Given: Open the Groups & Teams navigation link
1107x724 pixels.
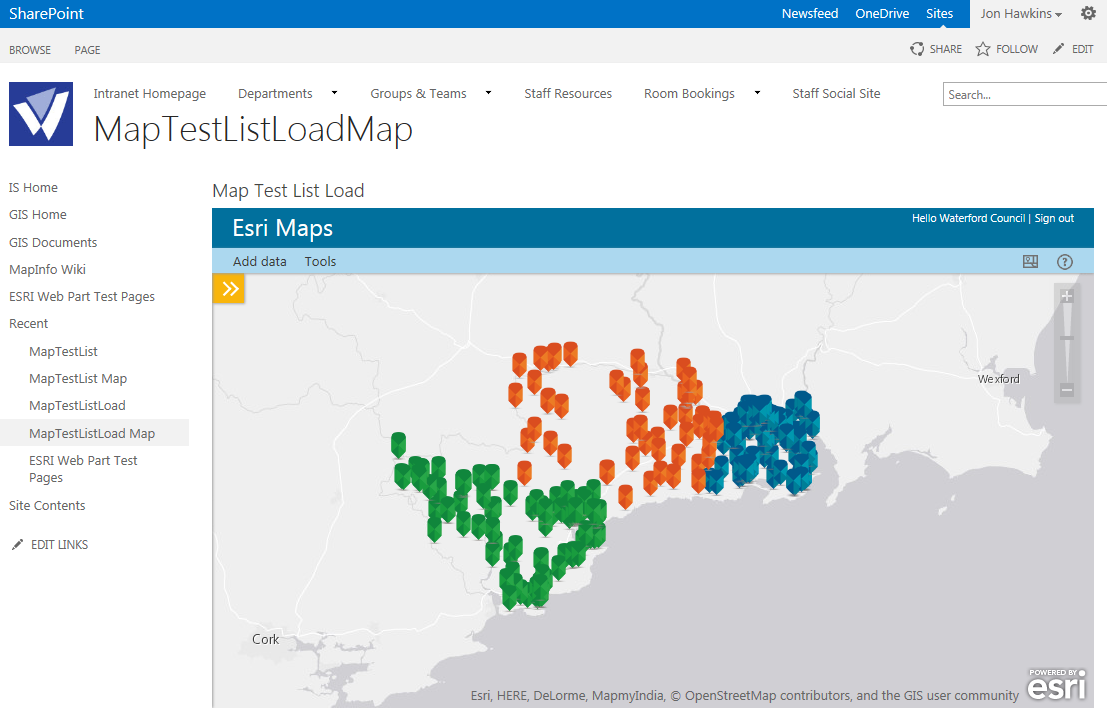Looking at the screenshot, I should coord(418,94).
